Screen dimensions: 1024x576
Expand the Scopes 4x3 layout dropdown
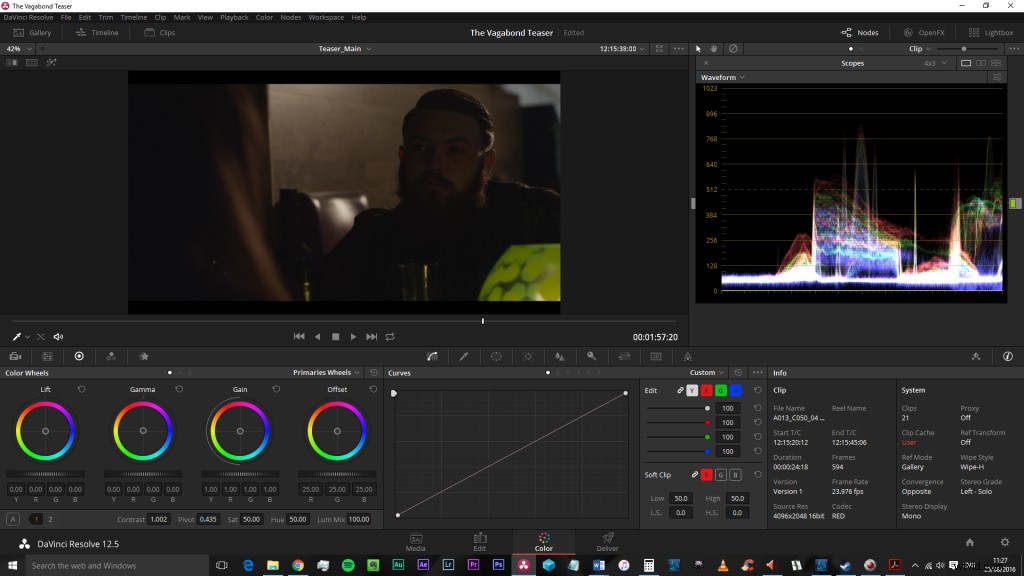pos(934,62)
